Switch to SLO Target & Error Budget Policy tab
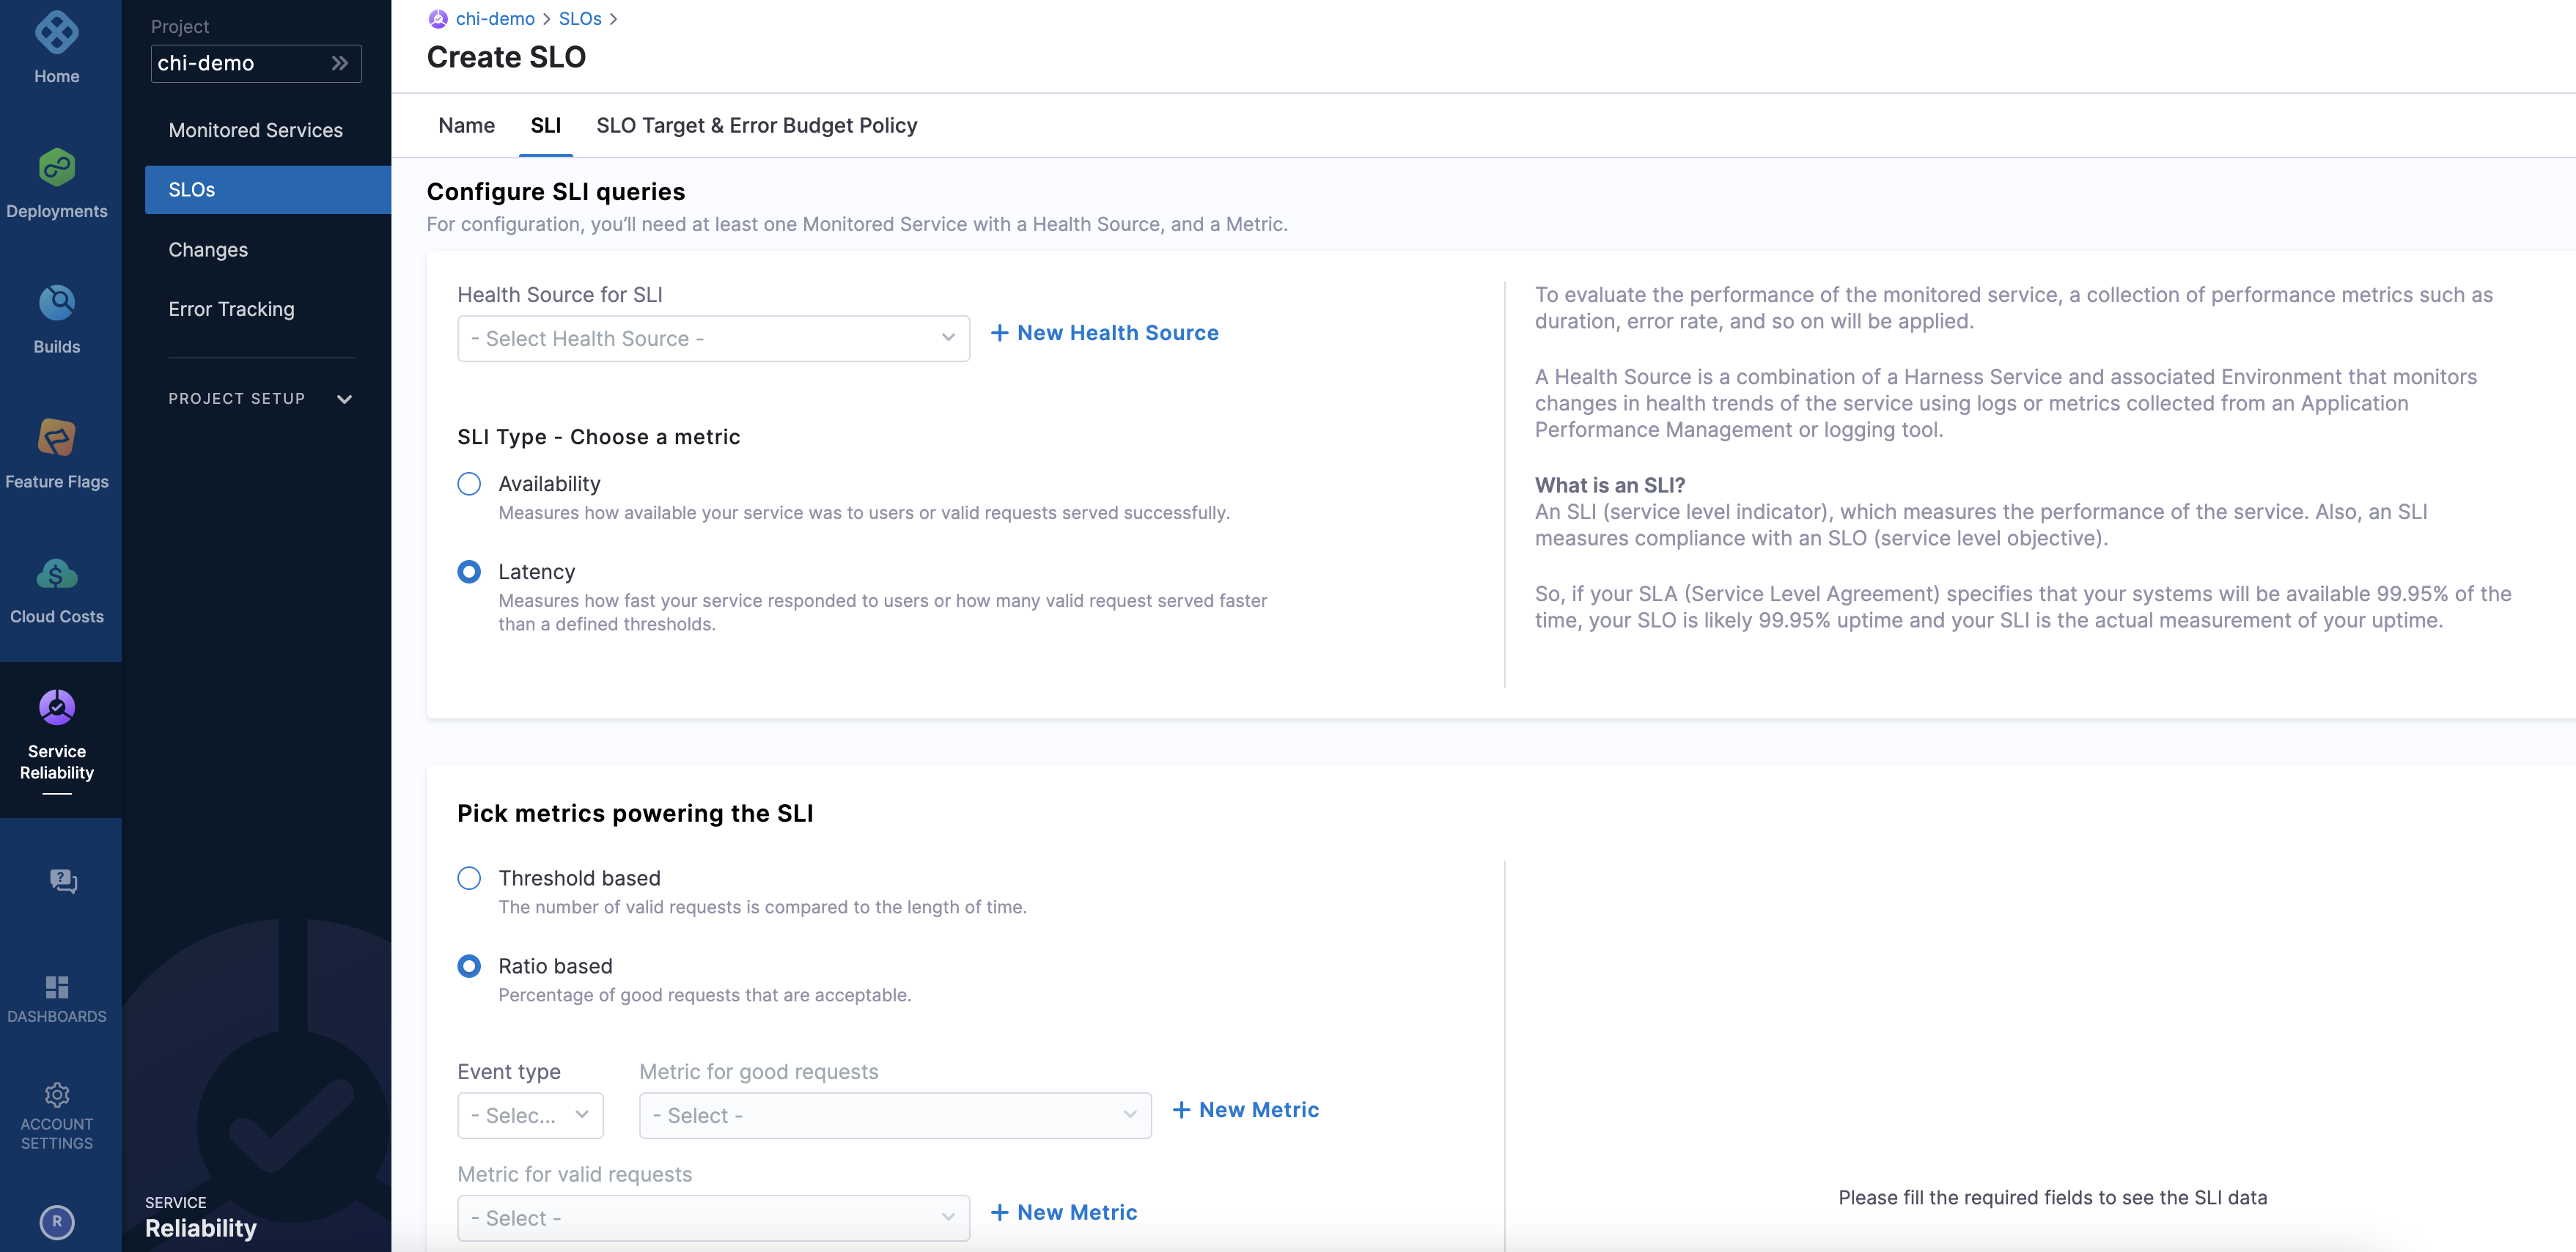The image size is (2576, 1252). [757, 125]
